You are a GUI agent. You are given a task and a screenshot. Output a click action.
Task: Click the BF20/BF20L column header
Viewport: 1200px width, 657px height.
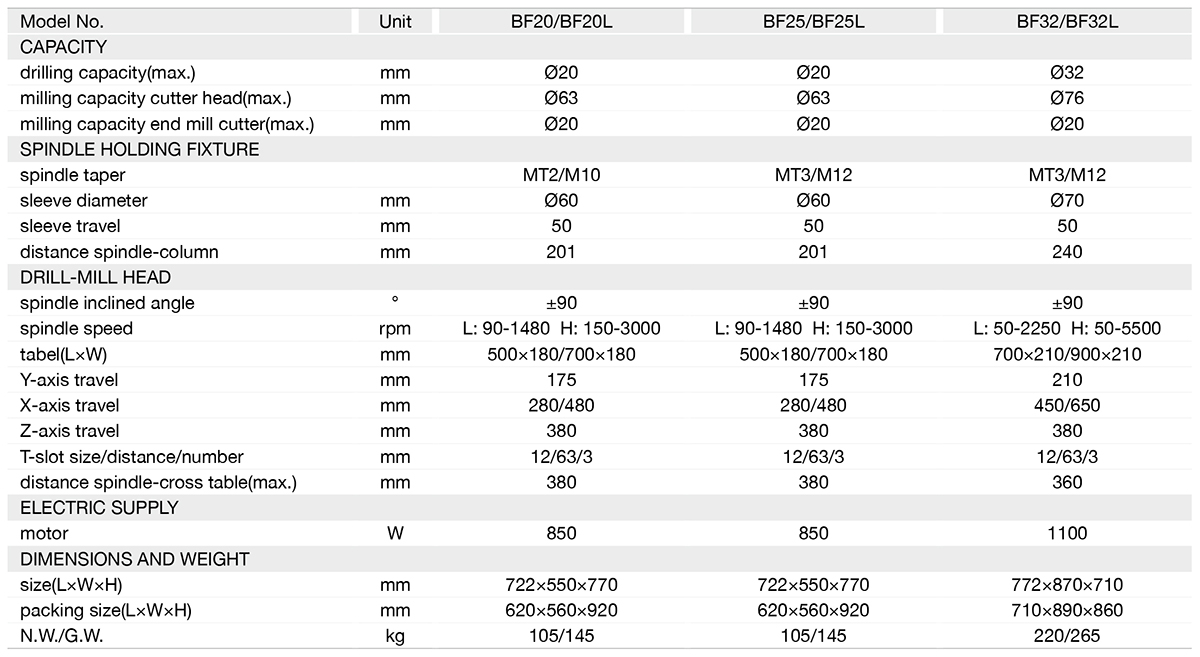click(561, 21)
